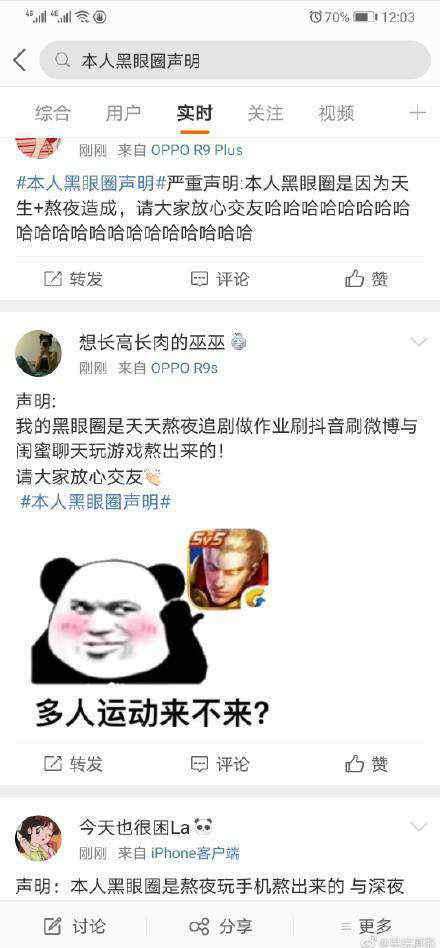The height and width of the screenshot is (948, 440).
Task: Repost the first post via 转发 icon
Action: click(x=73, y=279)
